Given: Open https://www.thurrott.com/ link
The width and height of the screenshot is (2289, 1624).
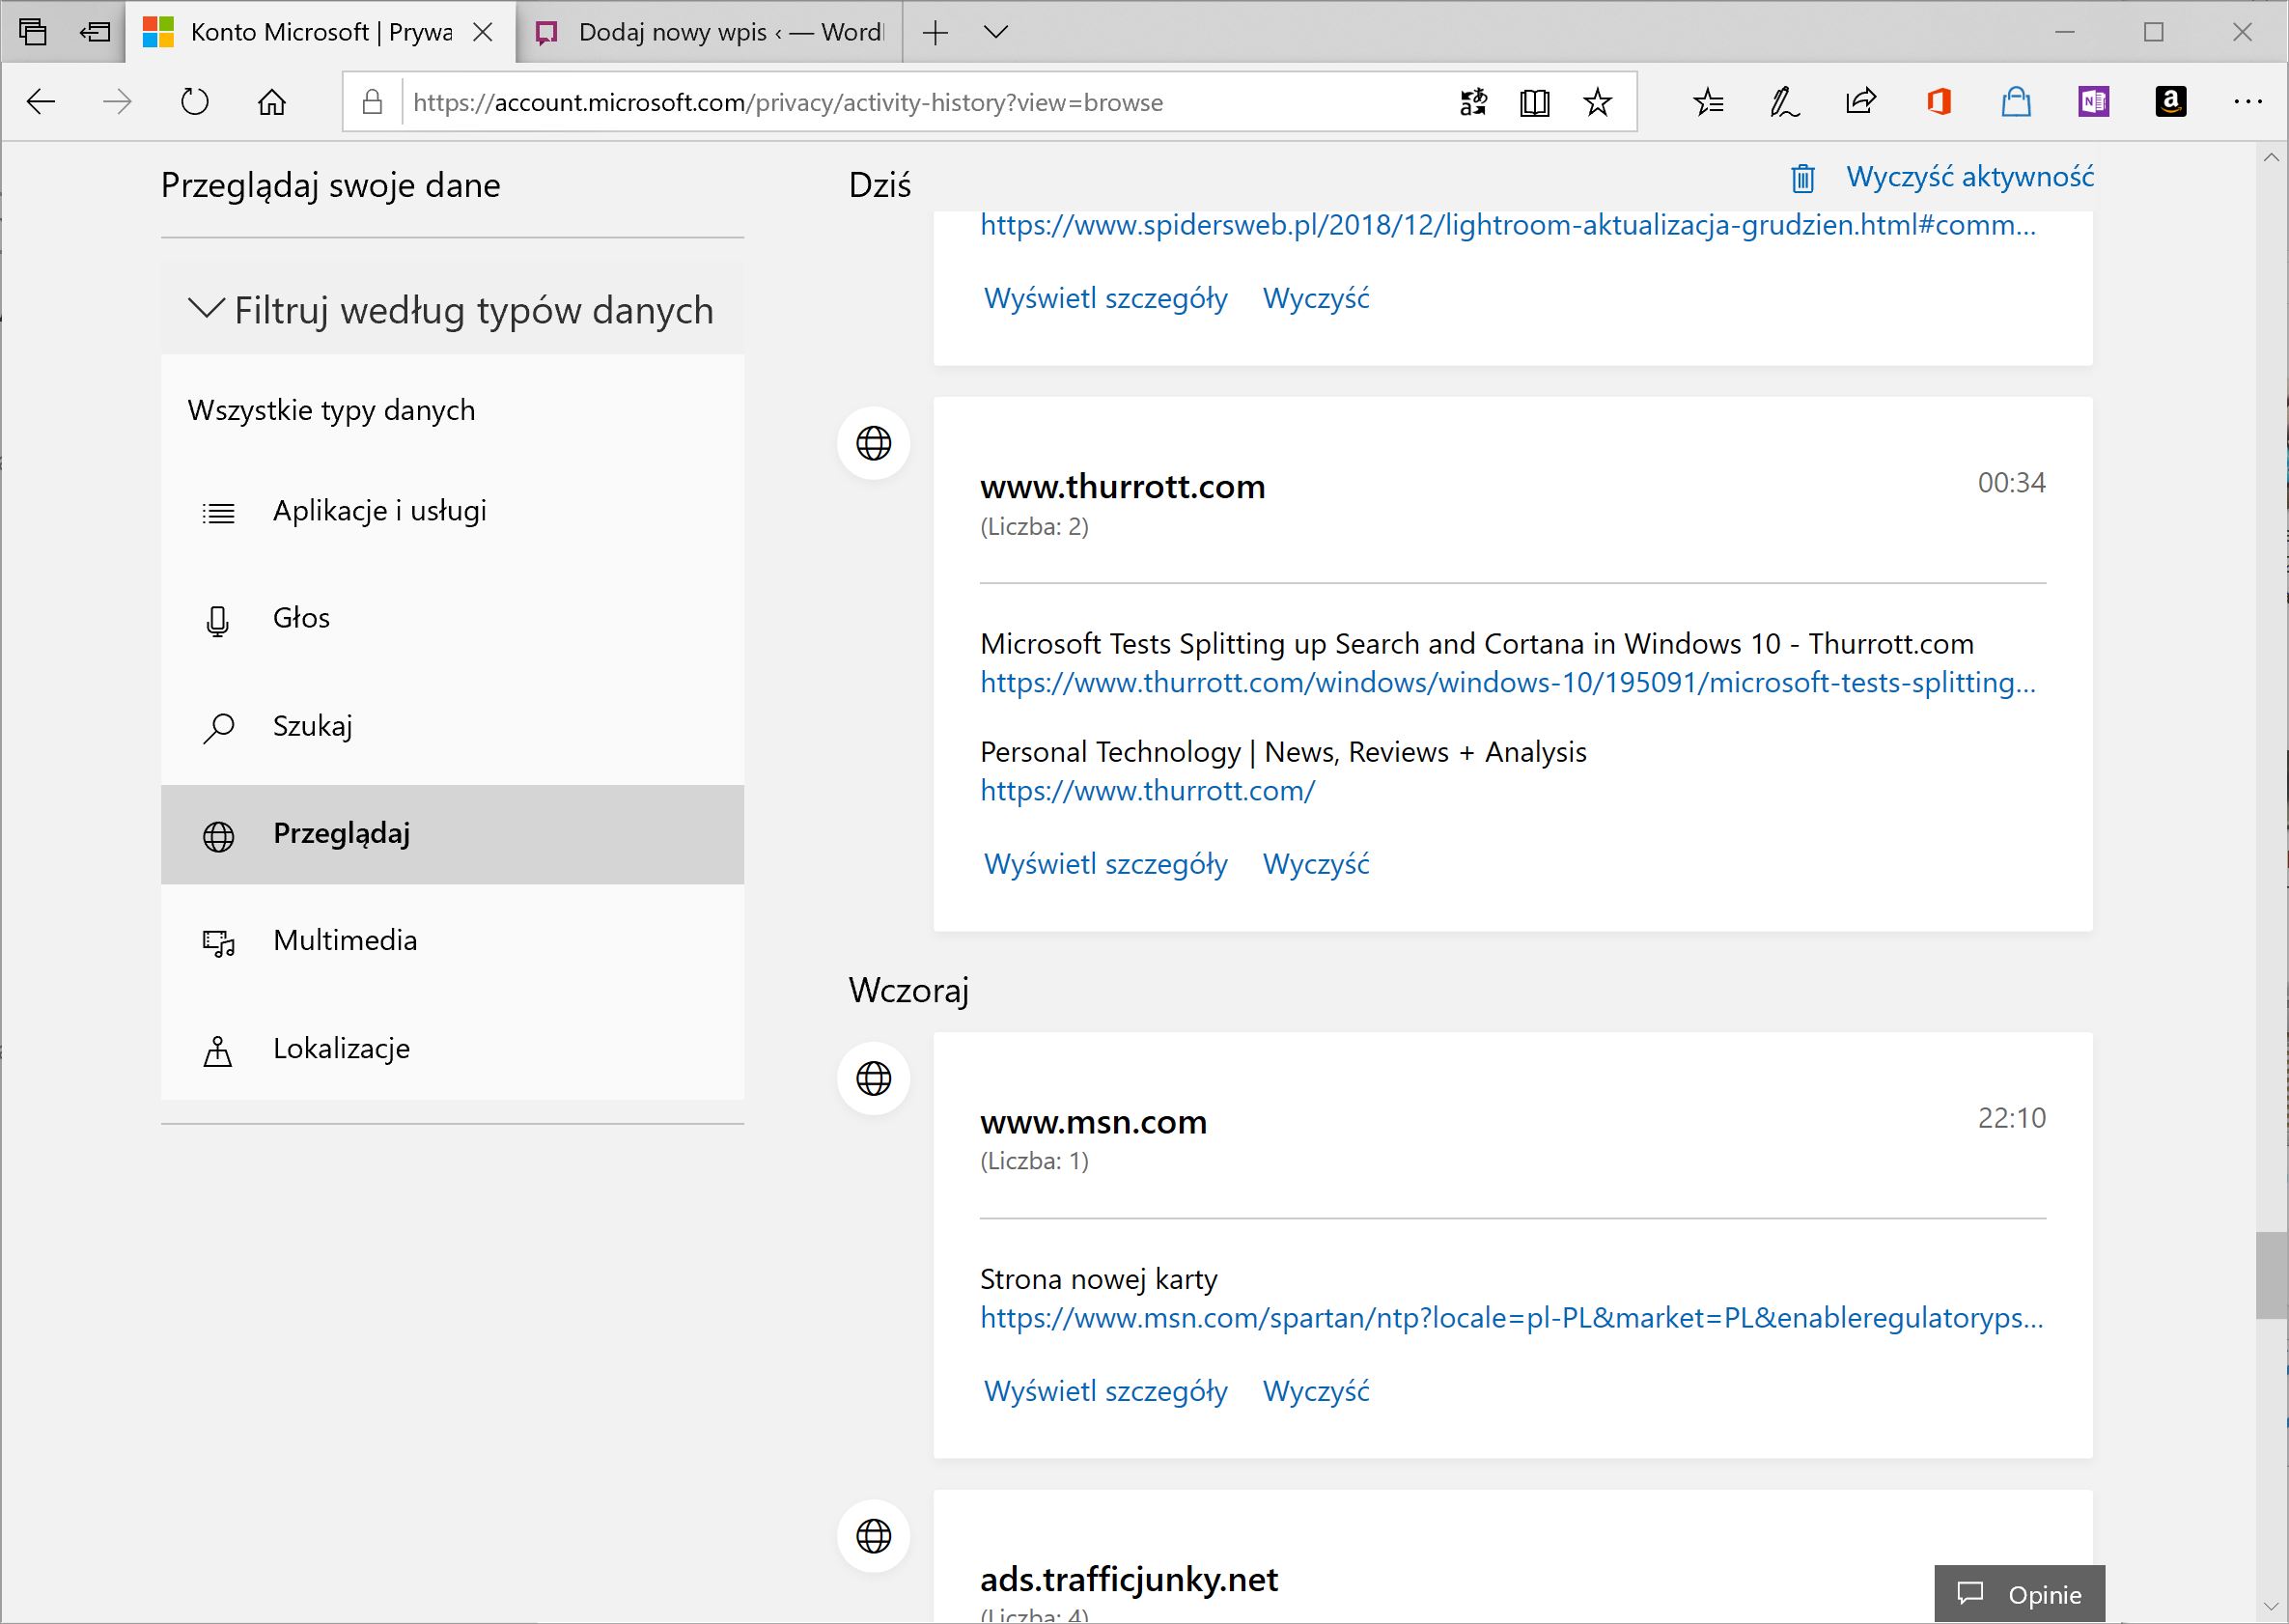Looking at the screenshot, I should [1147, 791].
